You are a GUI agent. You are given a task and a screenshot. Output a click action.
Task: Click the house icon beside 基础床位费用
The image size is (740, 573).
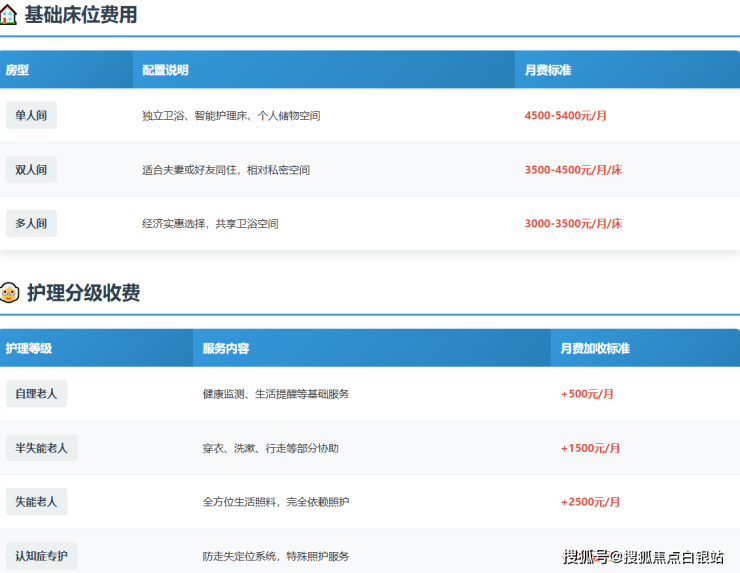click(x=9, y=15)
